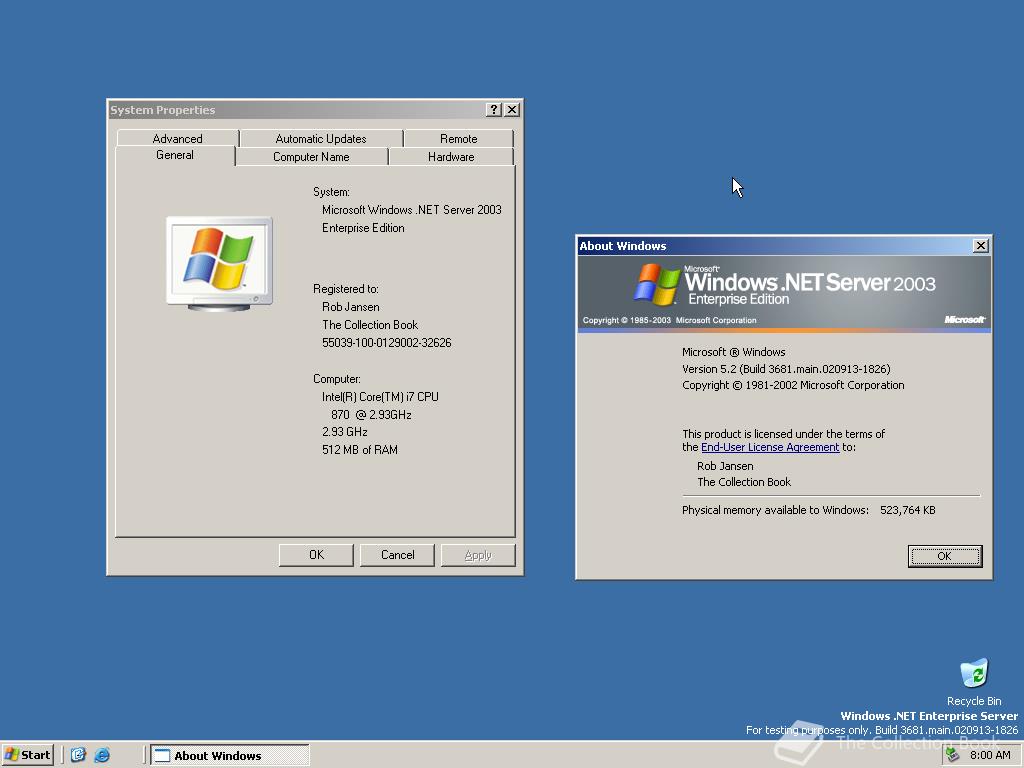Click 'The Collection Book' in System Properties

(370, 325)
